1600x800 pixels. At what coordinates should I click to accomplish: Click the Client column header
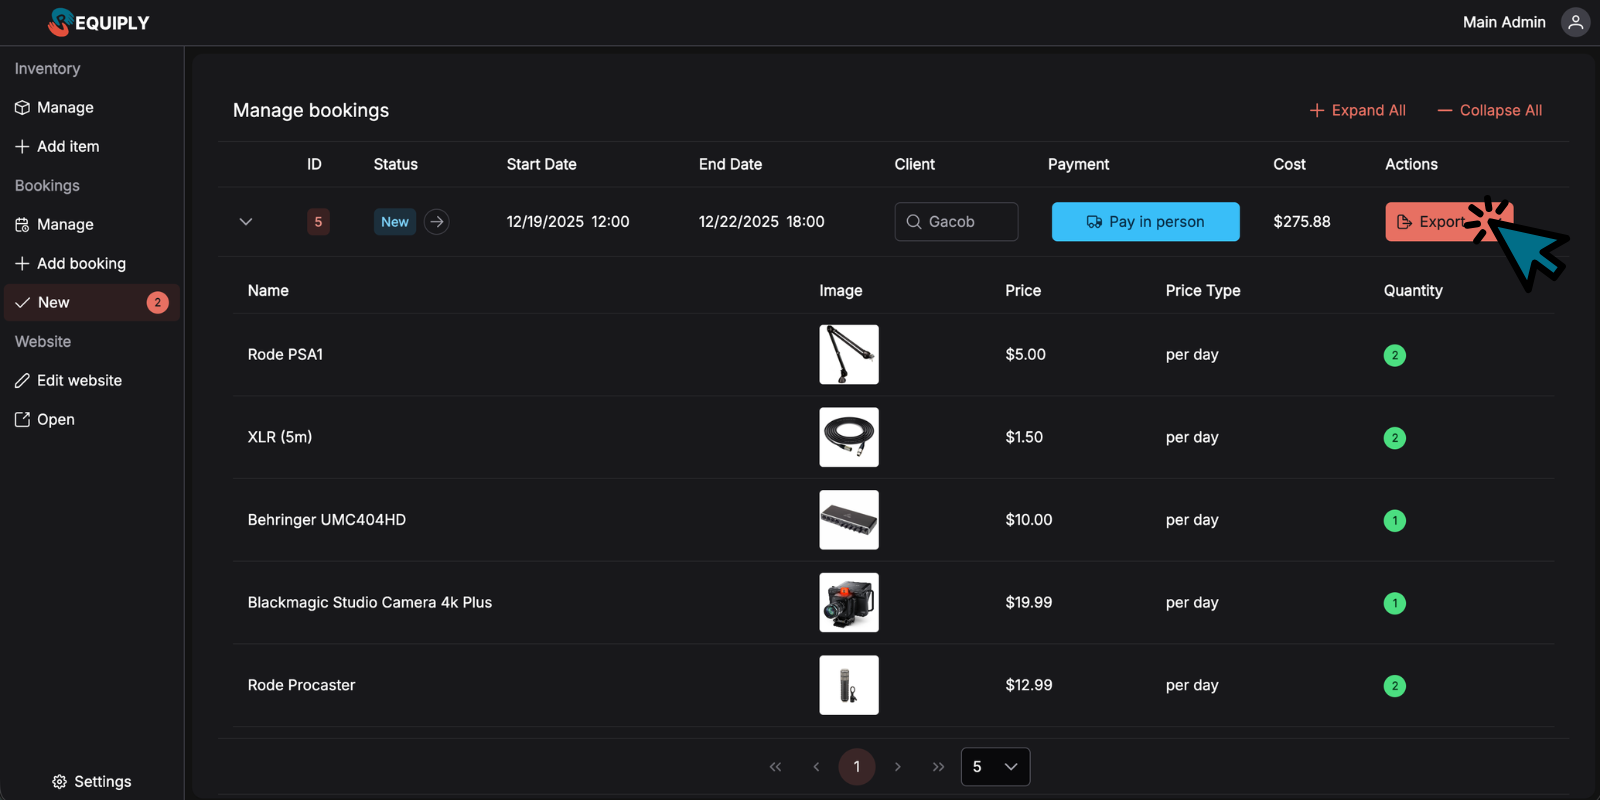click(914, 164)
